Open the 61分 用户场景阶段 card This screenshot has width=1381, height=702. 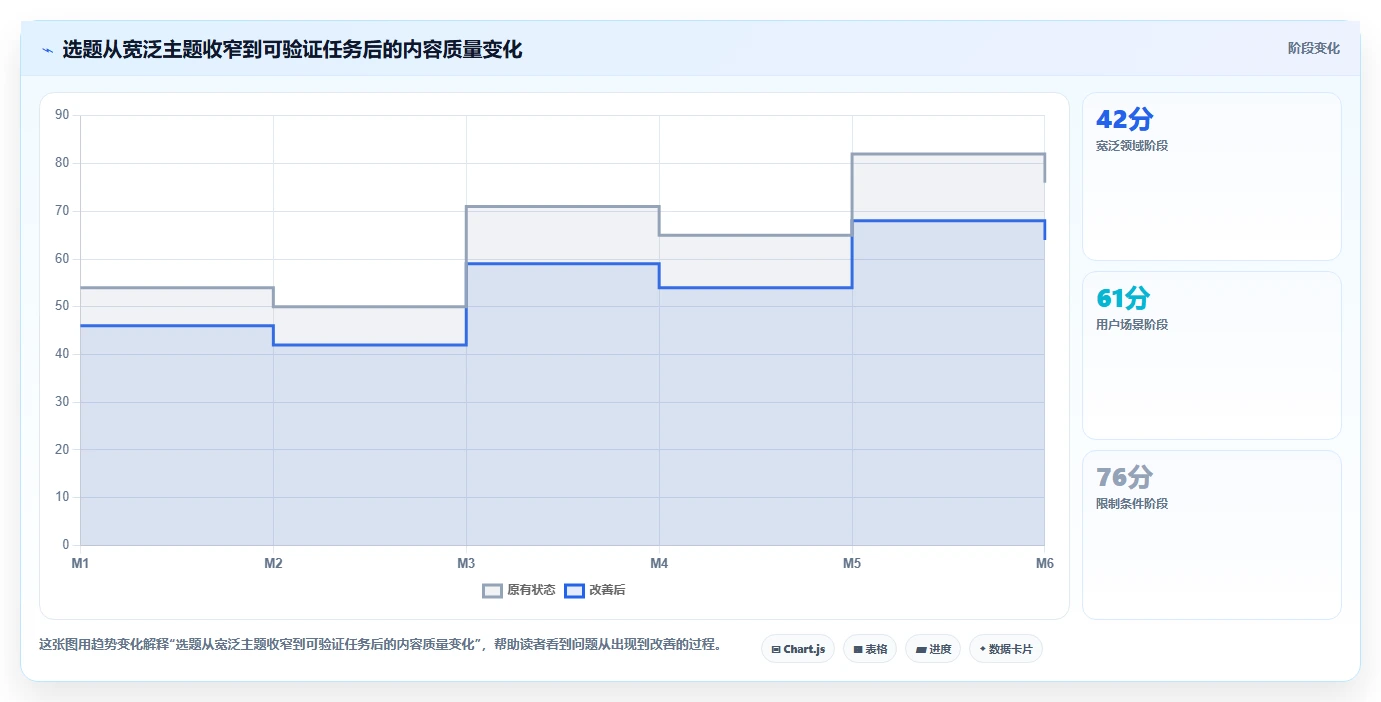1211,355
